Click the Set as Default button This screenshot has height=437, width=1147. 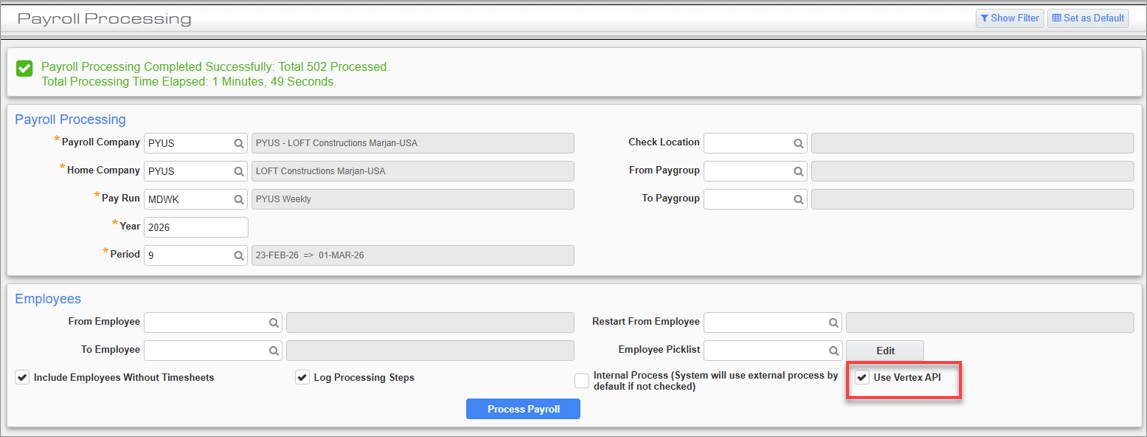coord(1088,18)
